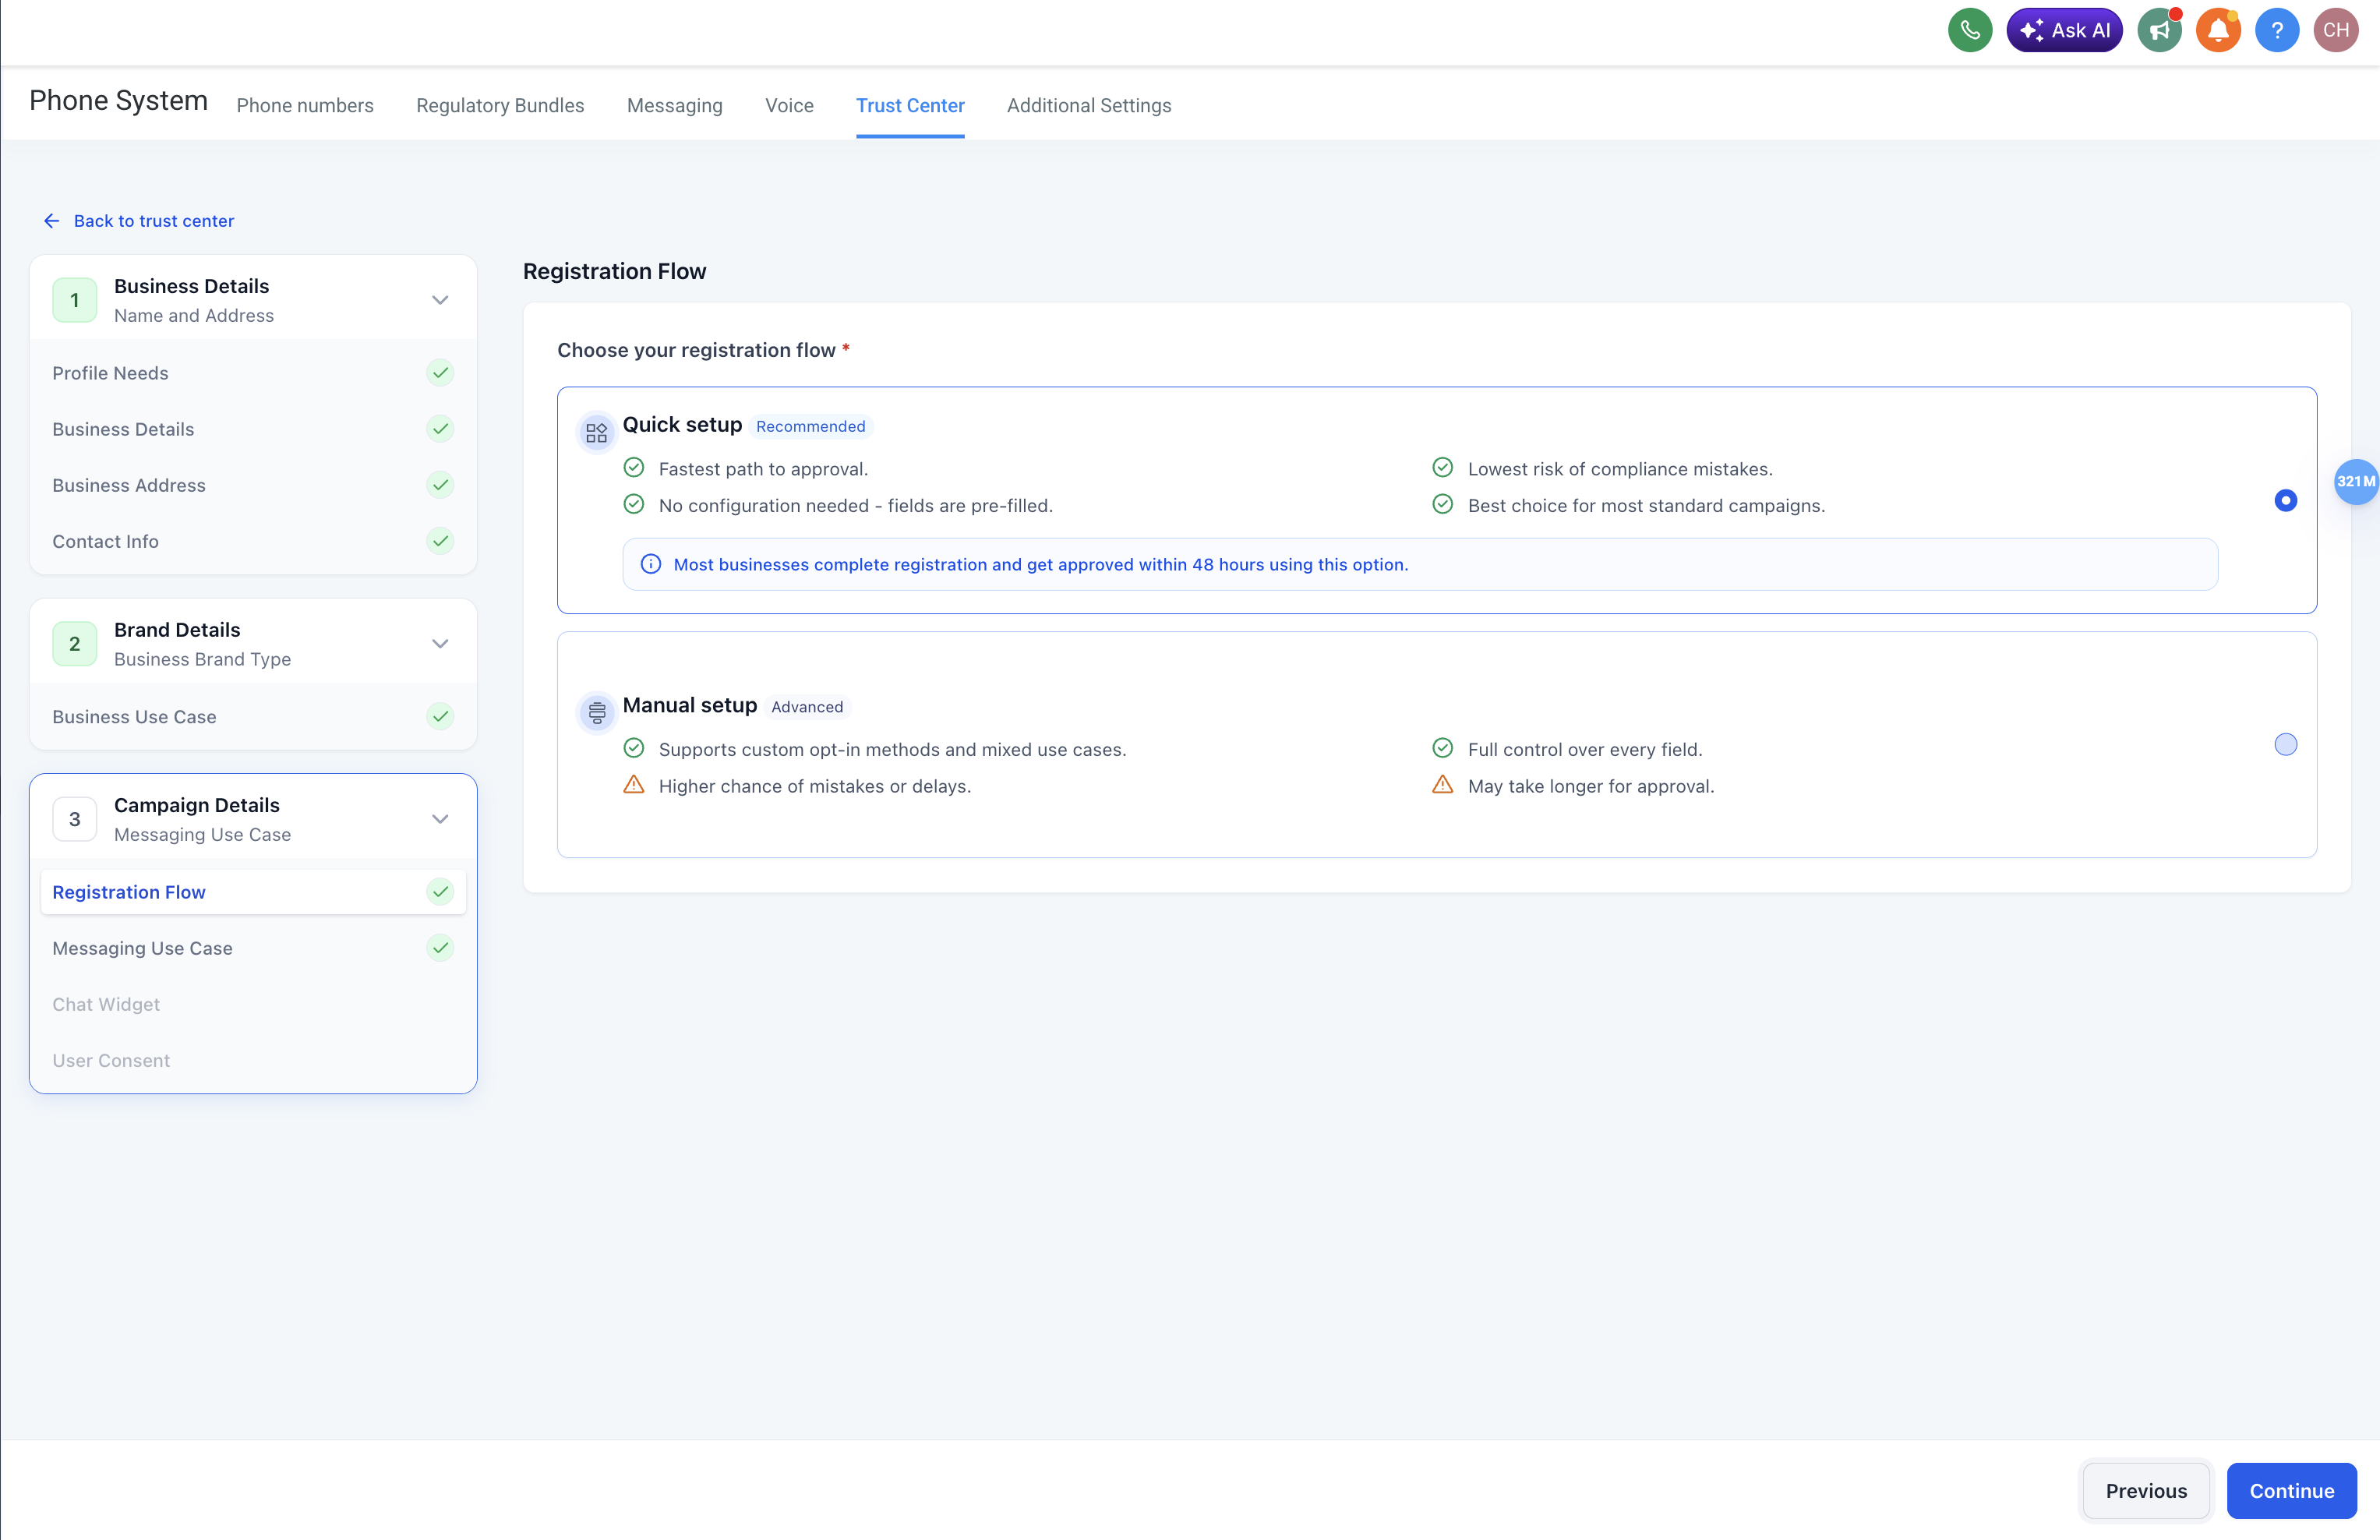Select the Manual setup radio button
This screenshot has width=2380, height=1540.
pos(2285,744)
